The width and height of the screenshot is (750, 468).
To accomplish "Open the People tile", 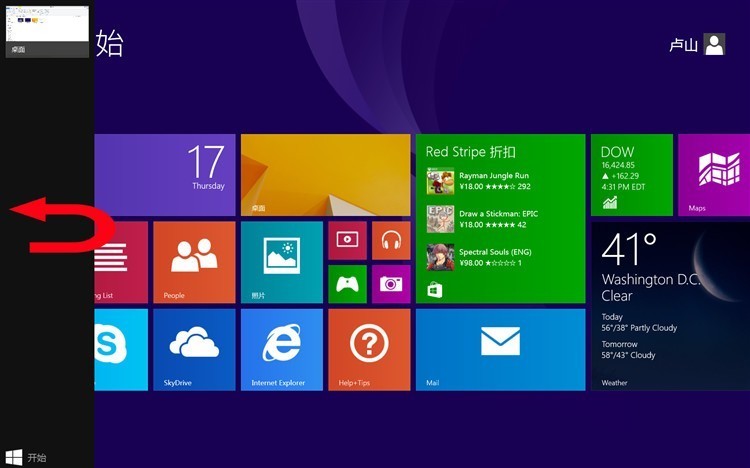I will click(194, 262).
